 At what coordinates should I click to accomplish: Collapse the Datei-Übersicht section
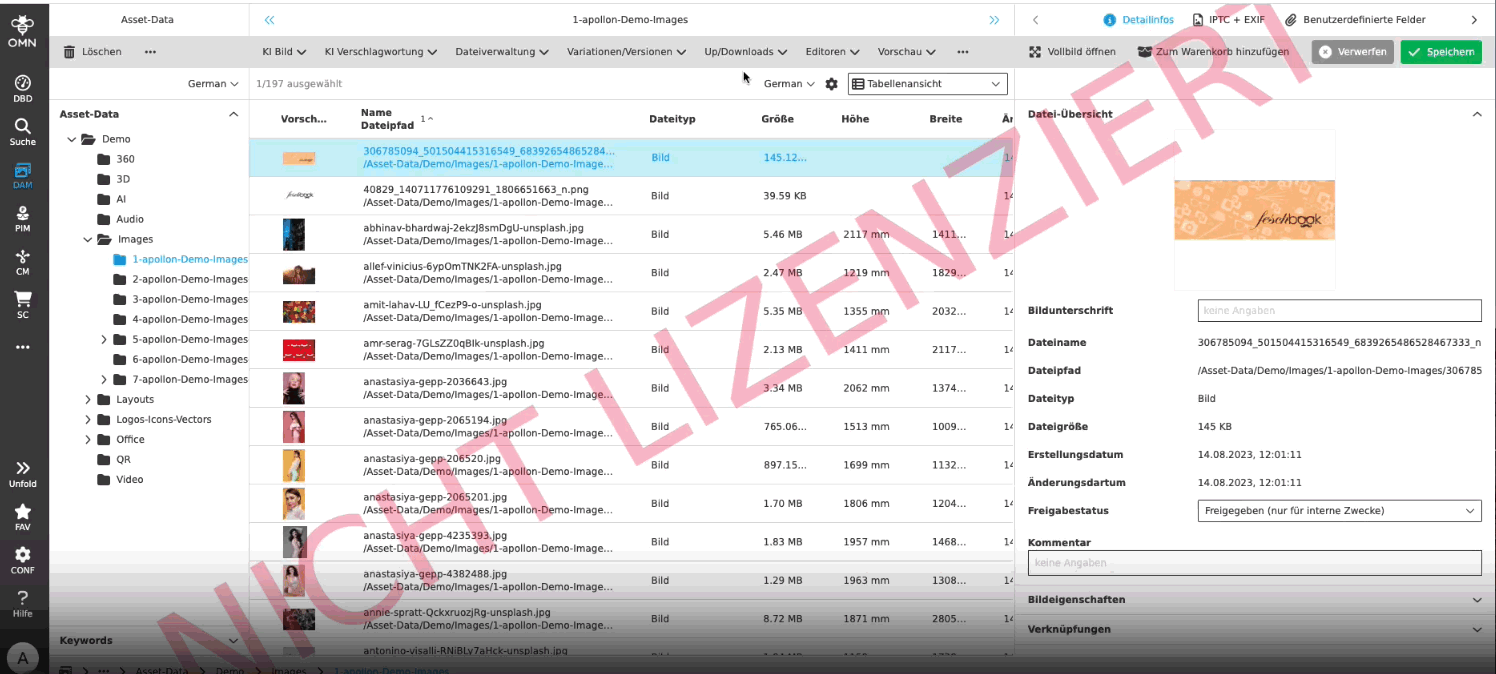pos(1476,114)
